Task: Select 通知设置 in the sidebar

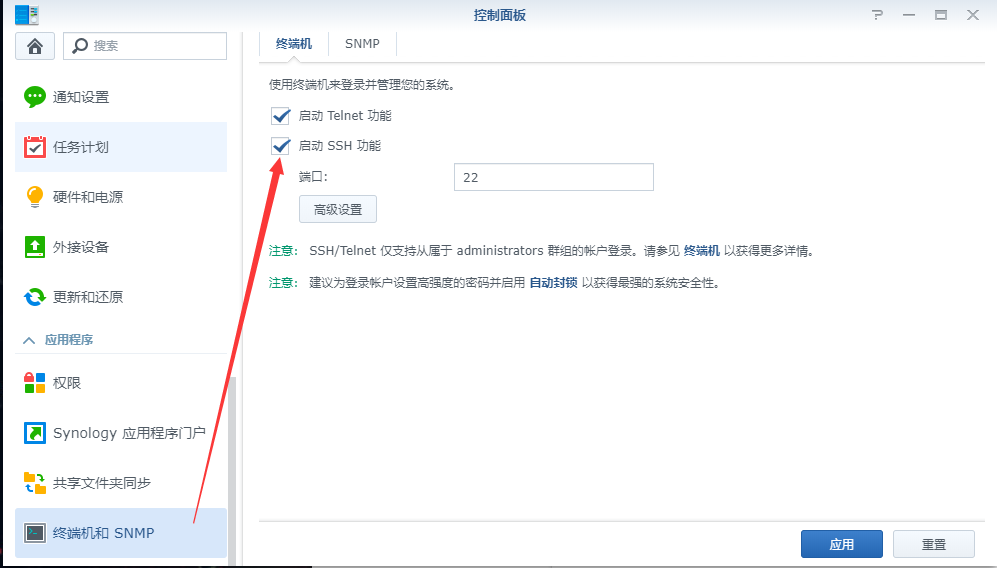Action: (x=121, y=97)
